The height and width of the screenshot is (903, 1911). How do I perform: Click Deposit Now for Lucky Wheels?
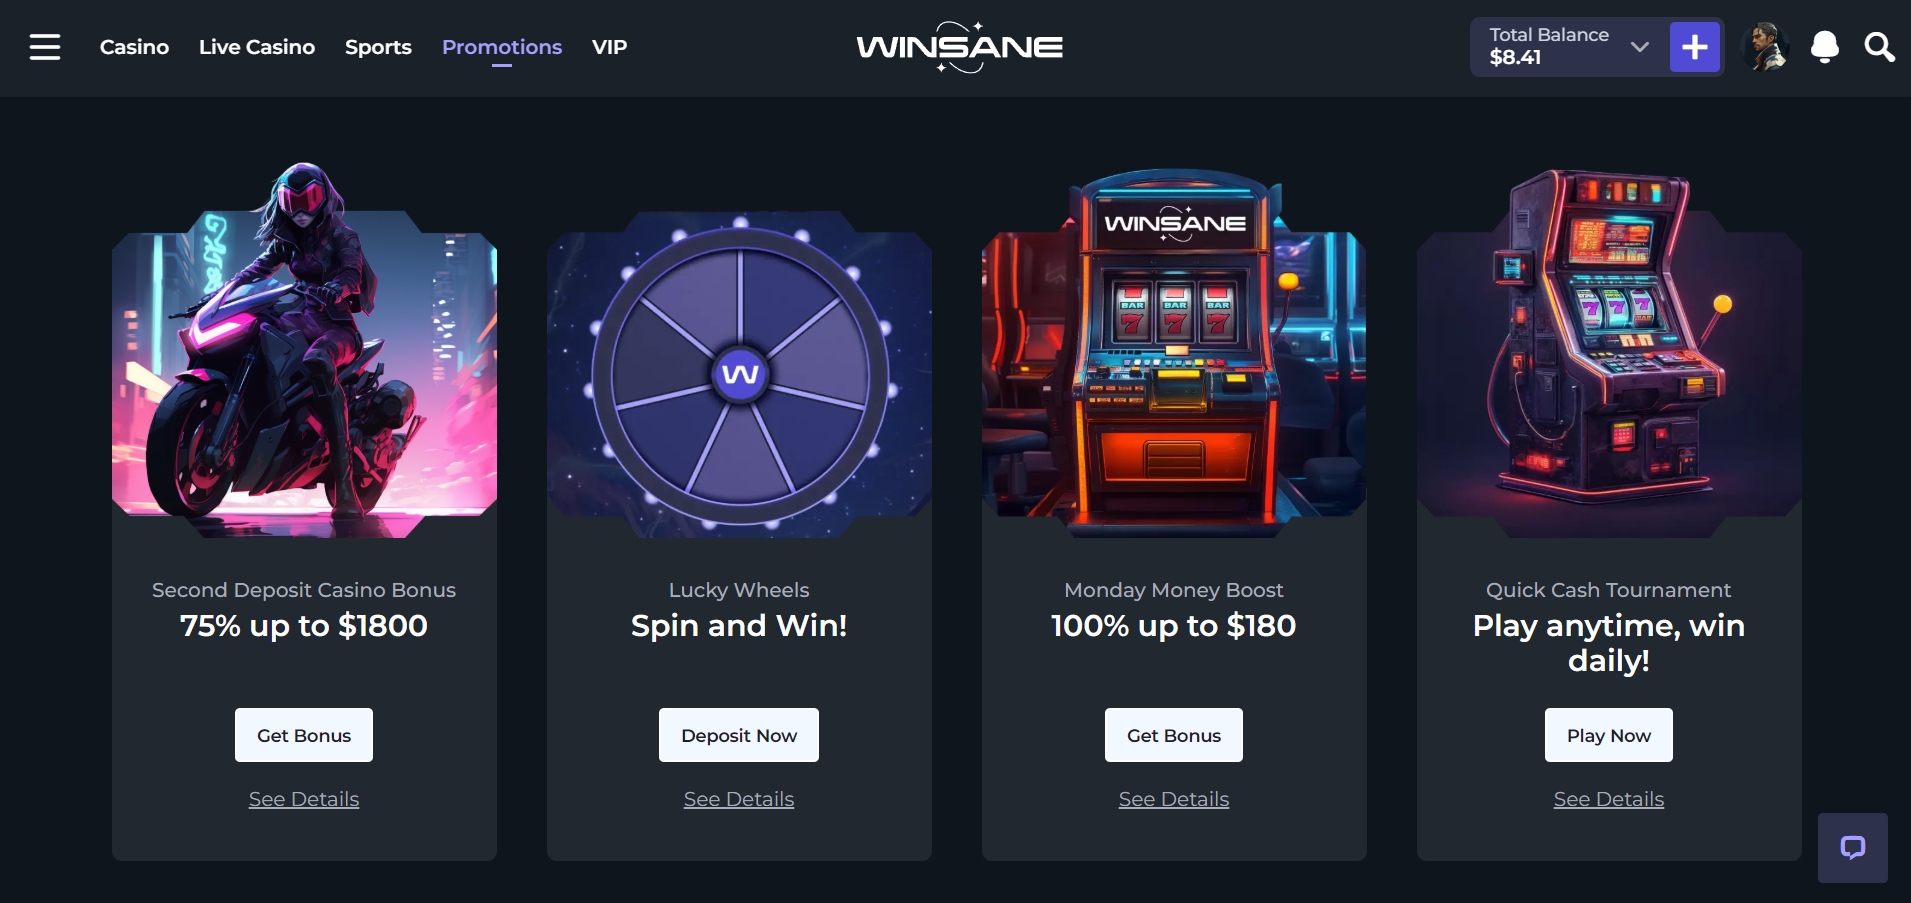tap(739, 735)
